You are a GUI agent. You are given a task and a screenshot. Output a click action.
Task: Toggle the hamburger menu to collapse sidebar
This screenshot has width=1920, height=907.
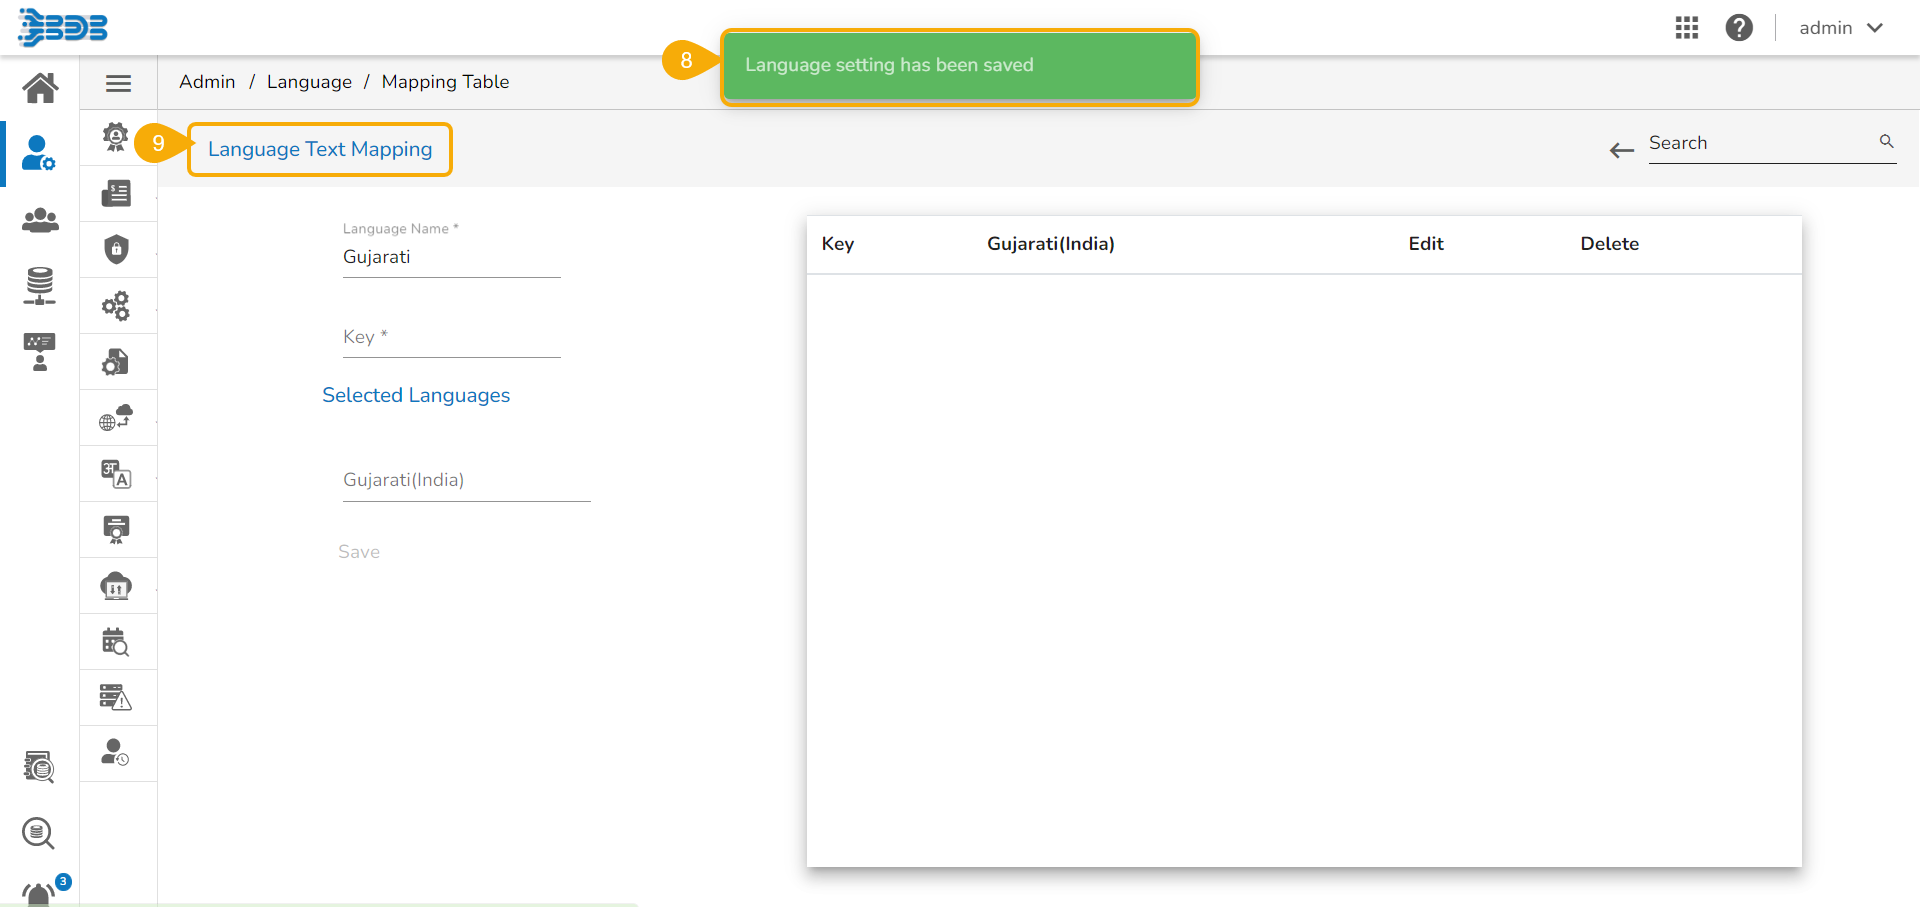(x=118, y=83)
